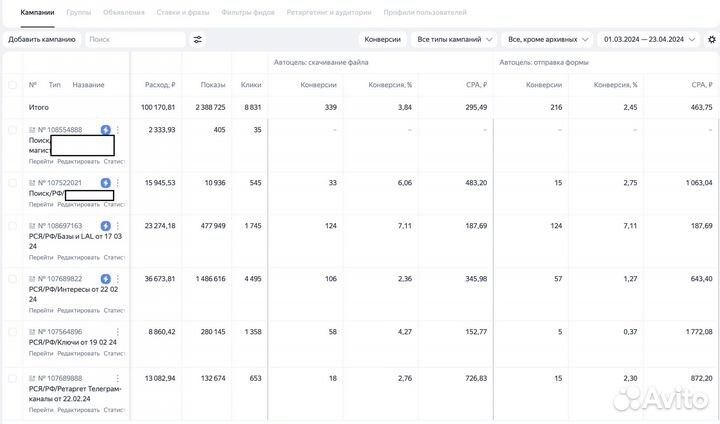Open three-dot menu for campaign 107522021
This screenshot has width=720, height=424.
pos(118,183)
